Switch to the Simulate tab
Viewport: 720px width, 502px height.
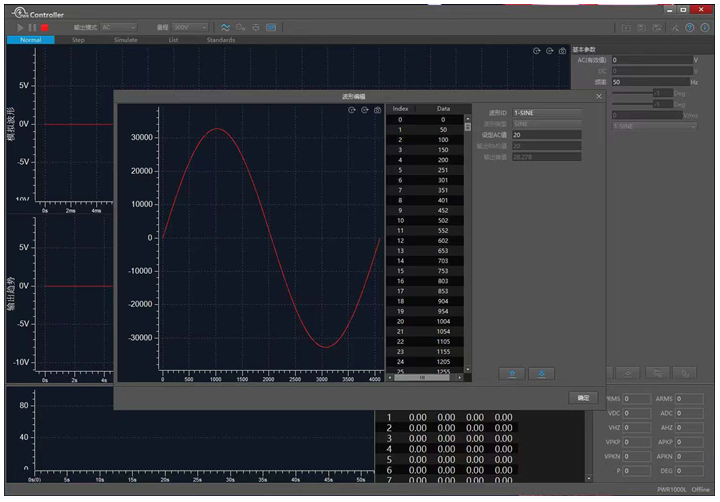tap(125, 40)
